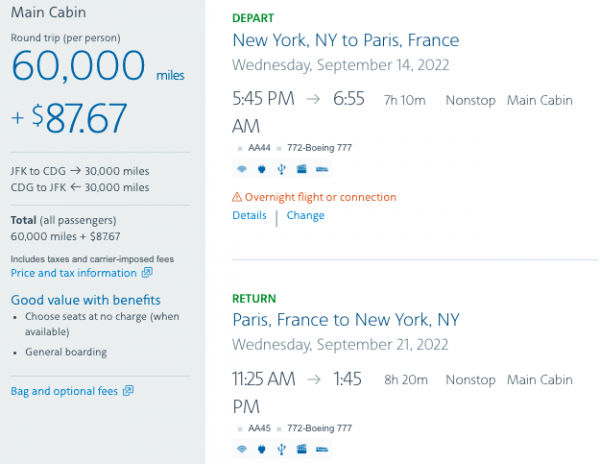Click the Wi-Fi icon on departing flight AA44

(241, 168)
